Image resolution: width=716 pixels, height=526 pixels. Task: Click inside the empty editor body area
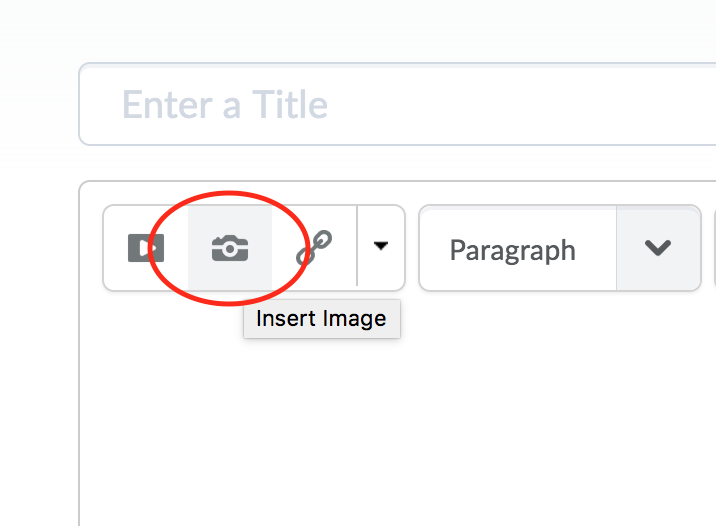click(x=400, y=420)
